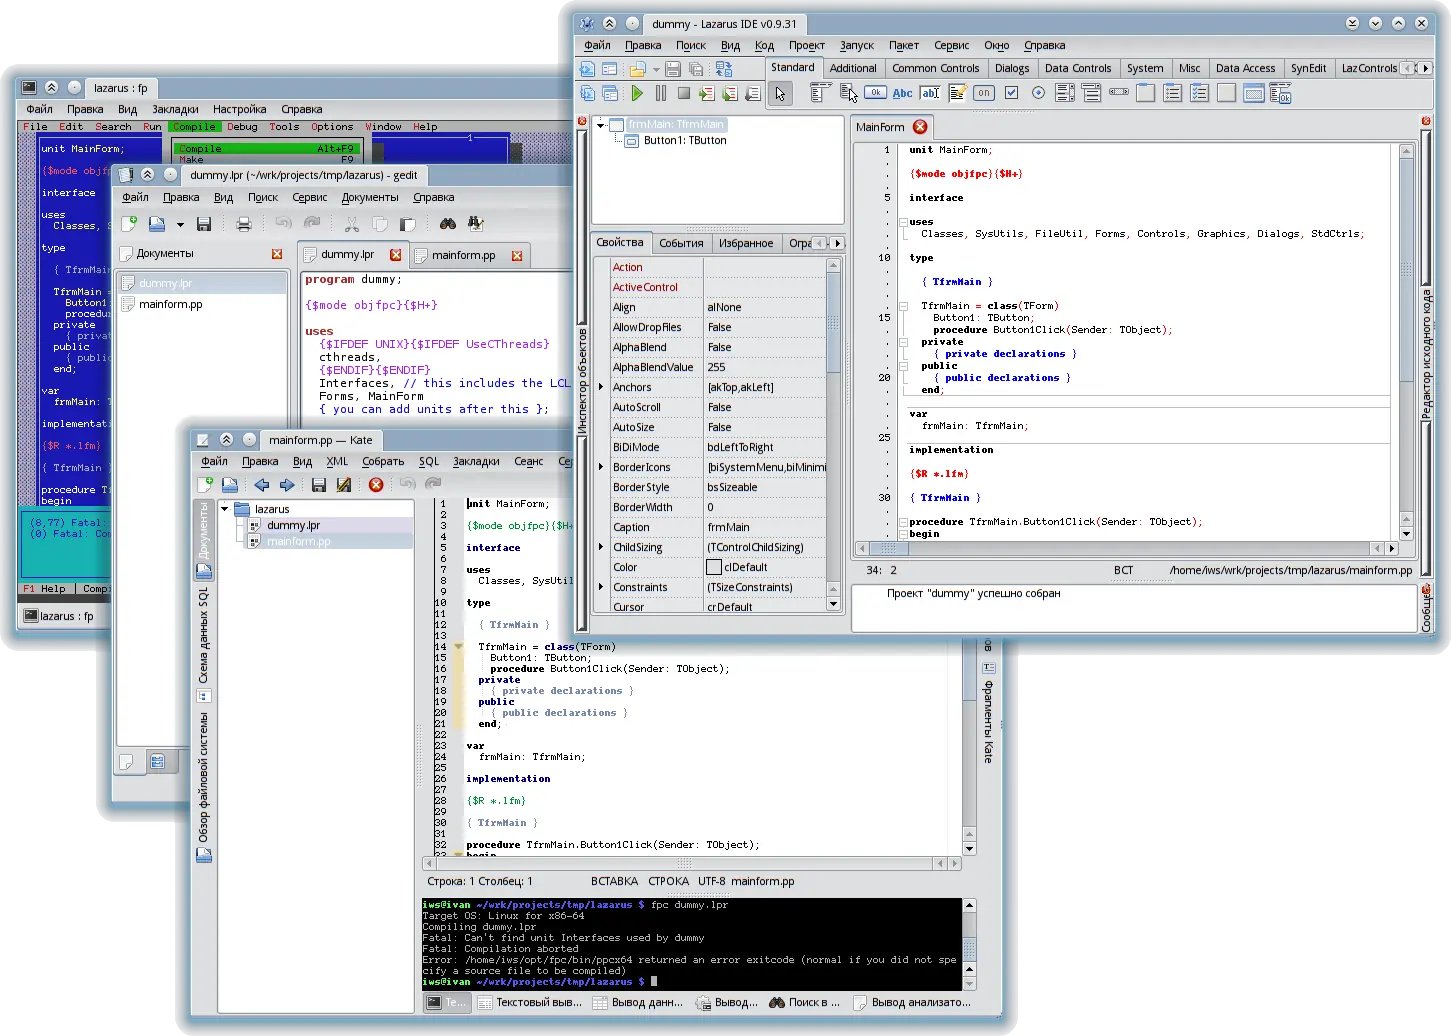Click the red close-document icon in Kate toolbar
The image size is (1451, 1036).
pos(376,485)
